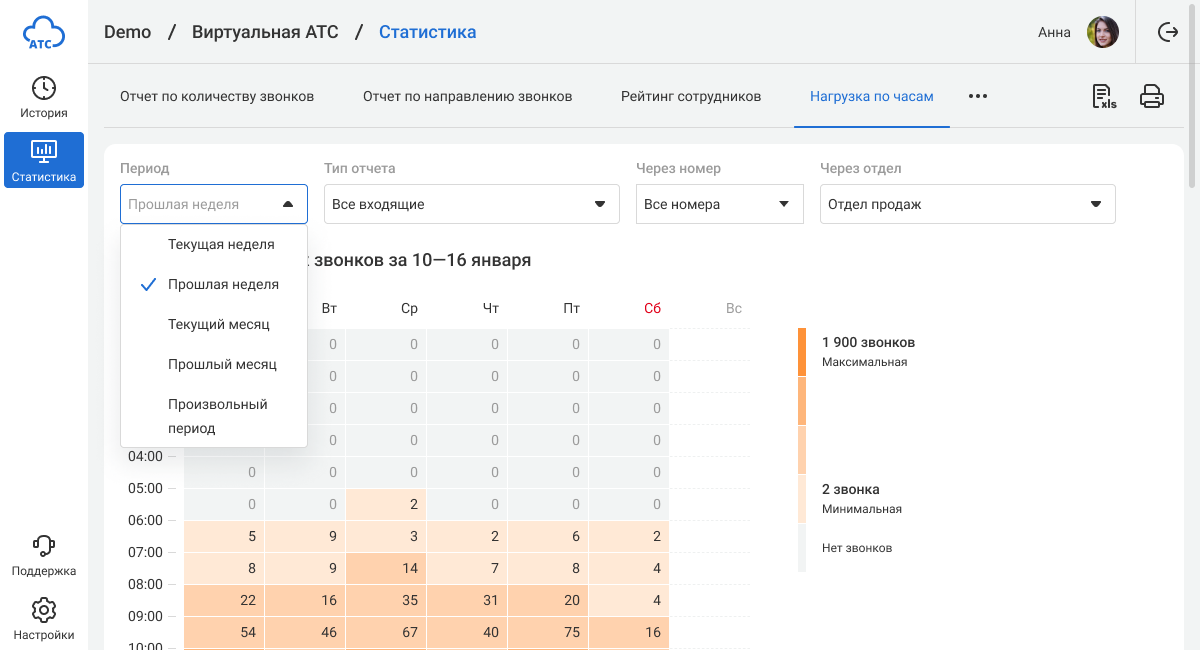Screen dimensions: 1200x650
Task: Switch to Рейтинг сотрудников tab
Action: (x=691, y=97)
